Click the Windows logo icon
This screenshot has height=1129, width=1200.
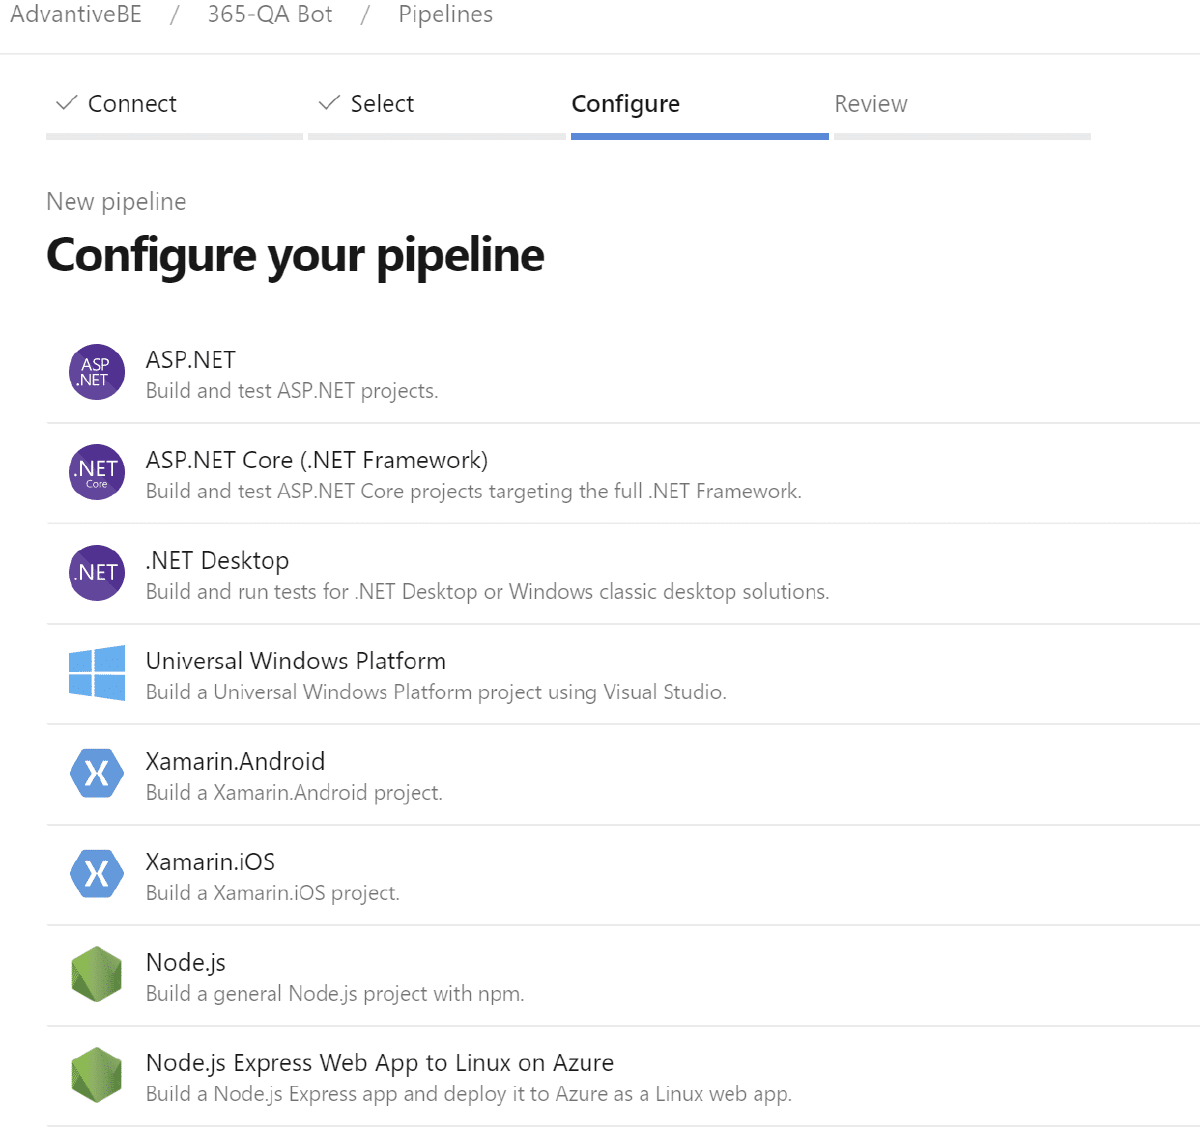click(97, 673)
